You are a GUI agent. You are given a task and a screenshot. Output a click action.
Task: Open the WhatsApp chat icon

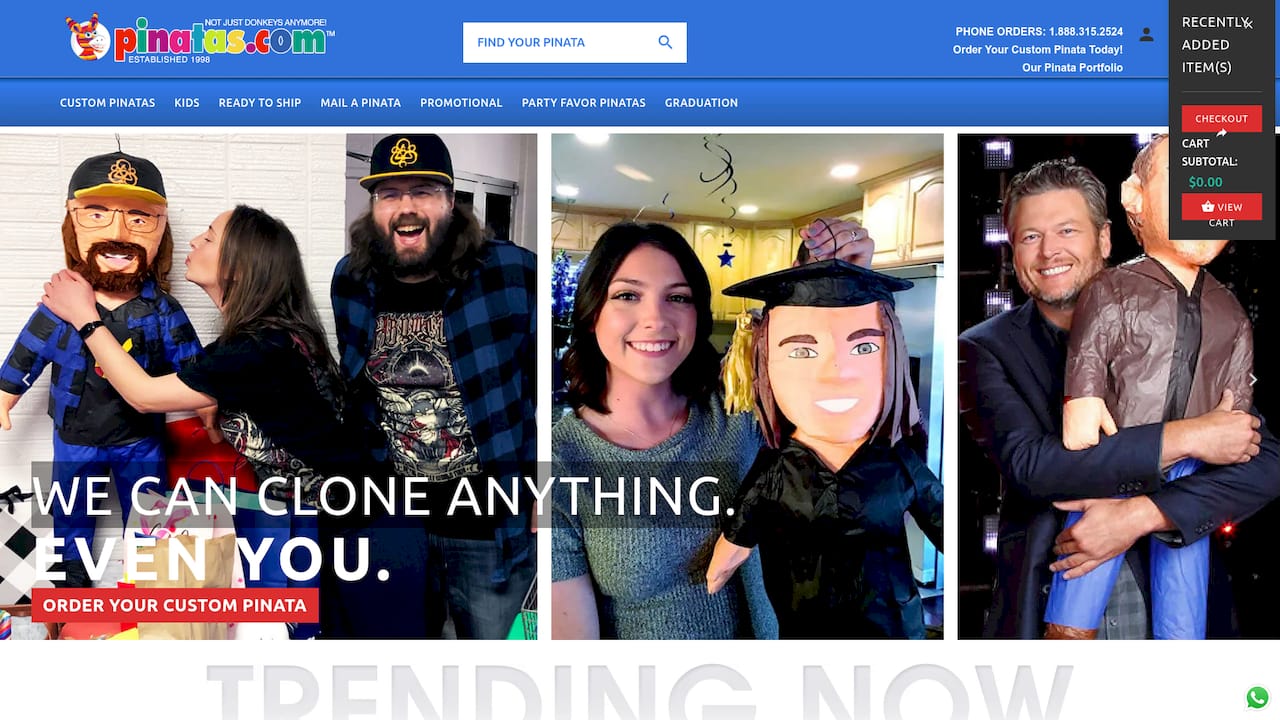(x=1257, y=697)
